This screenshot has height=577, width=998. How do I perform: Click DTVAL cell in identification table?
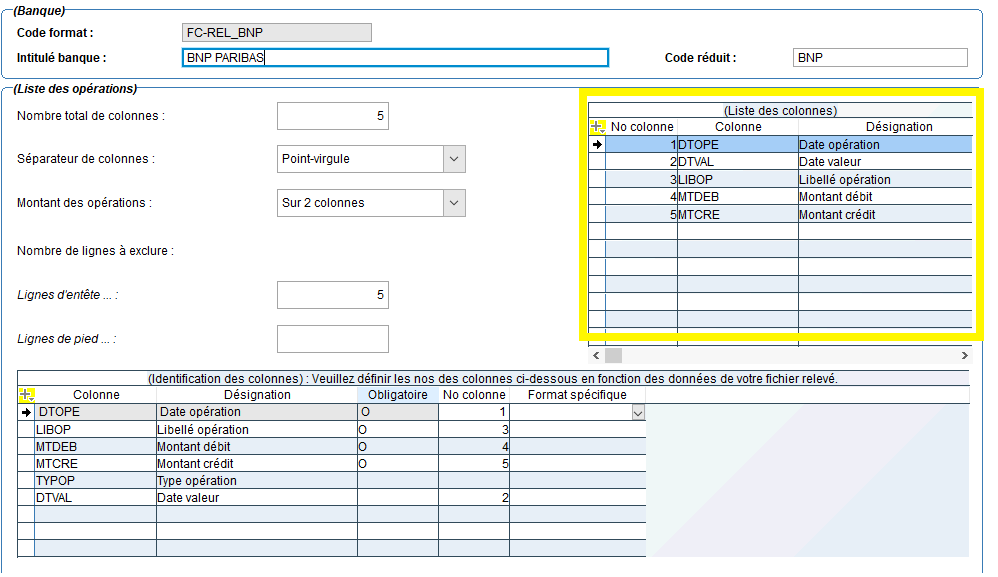(x=95, y=498)
